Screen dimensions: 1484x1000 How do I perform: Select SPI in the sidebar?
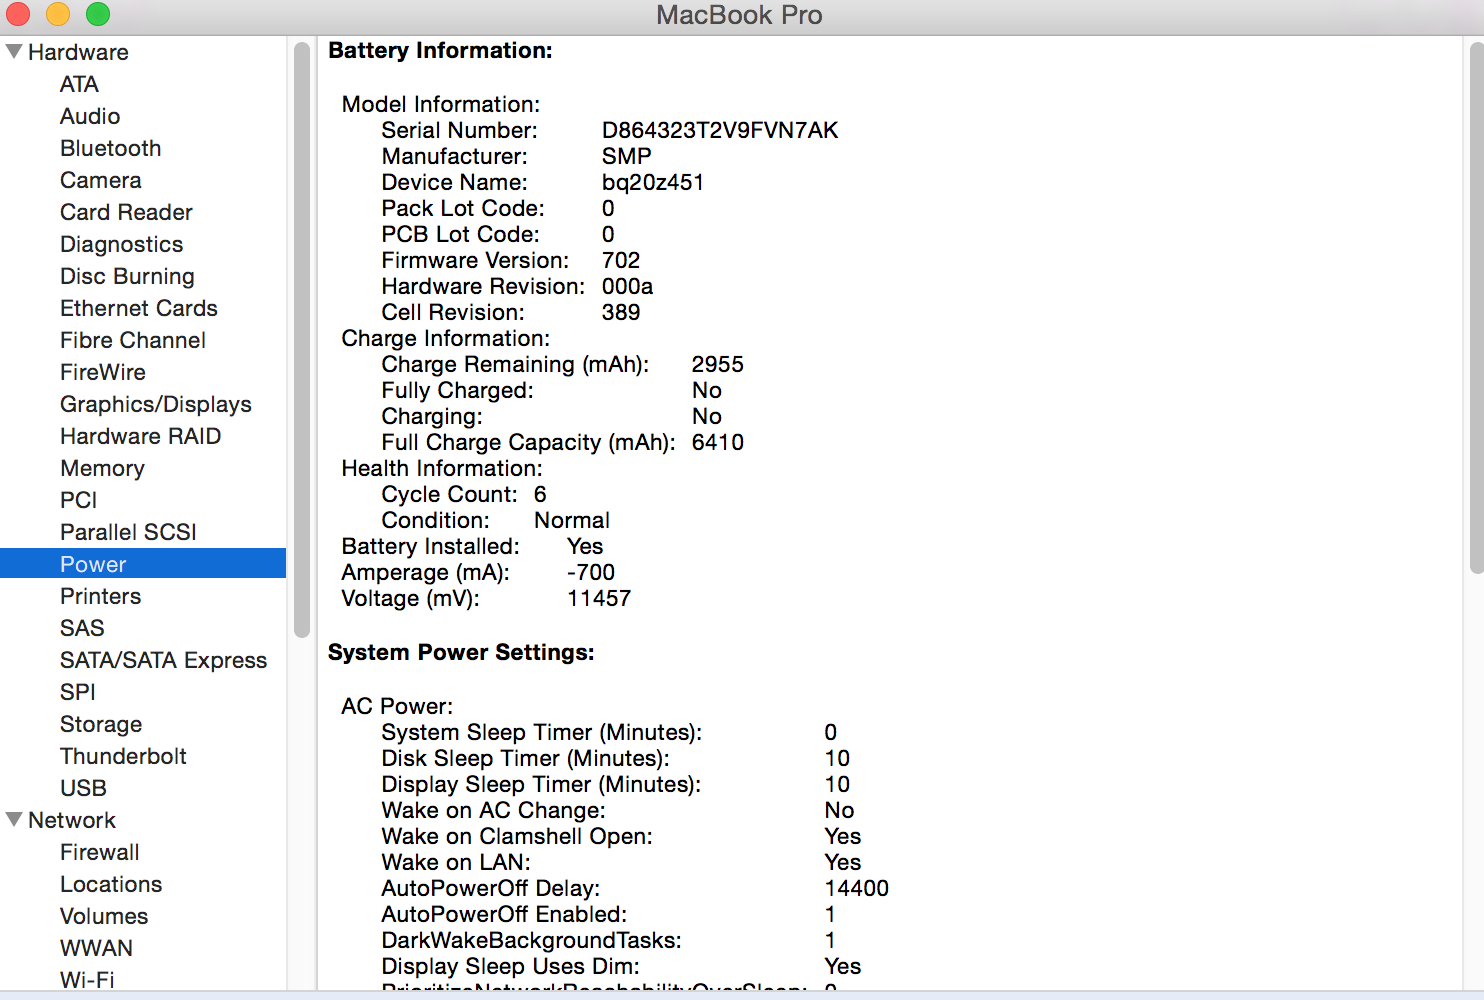point(77,692)
